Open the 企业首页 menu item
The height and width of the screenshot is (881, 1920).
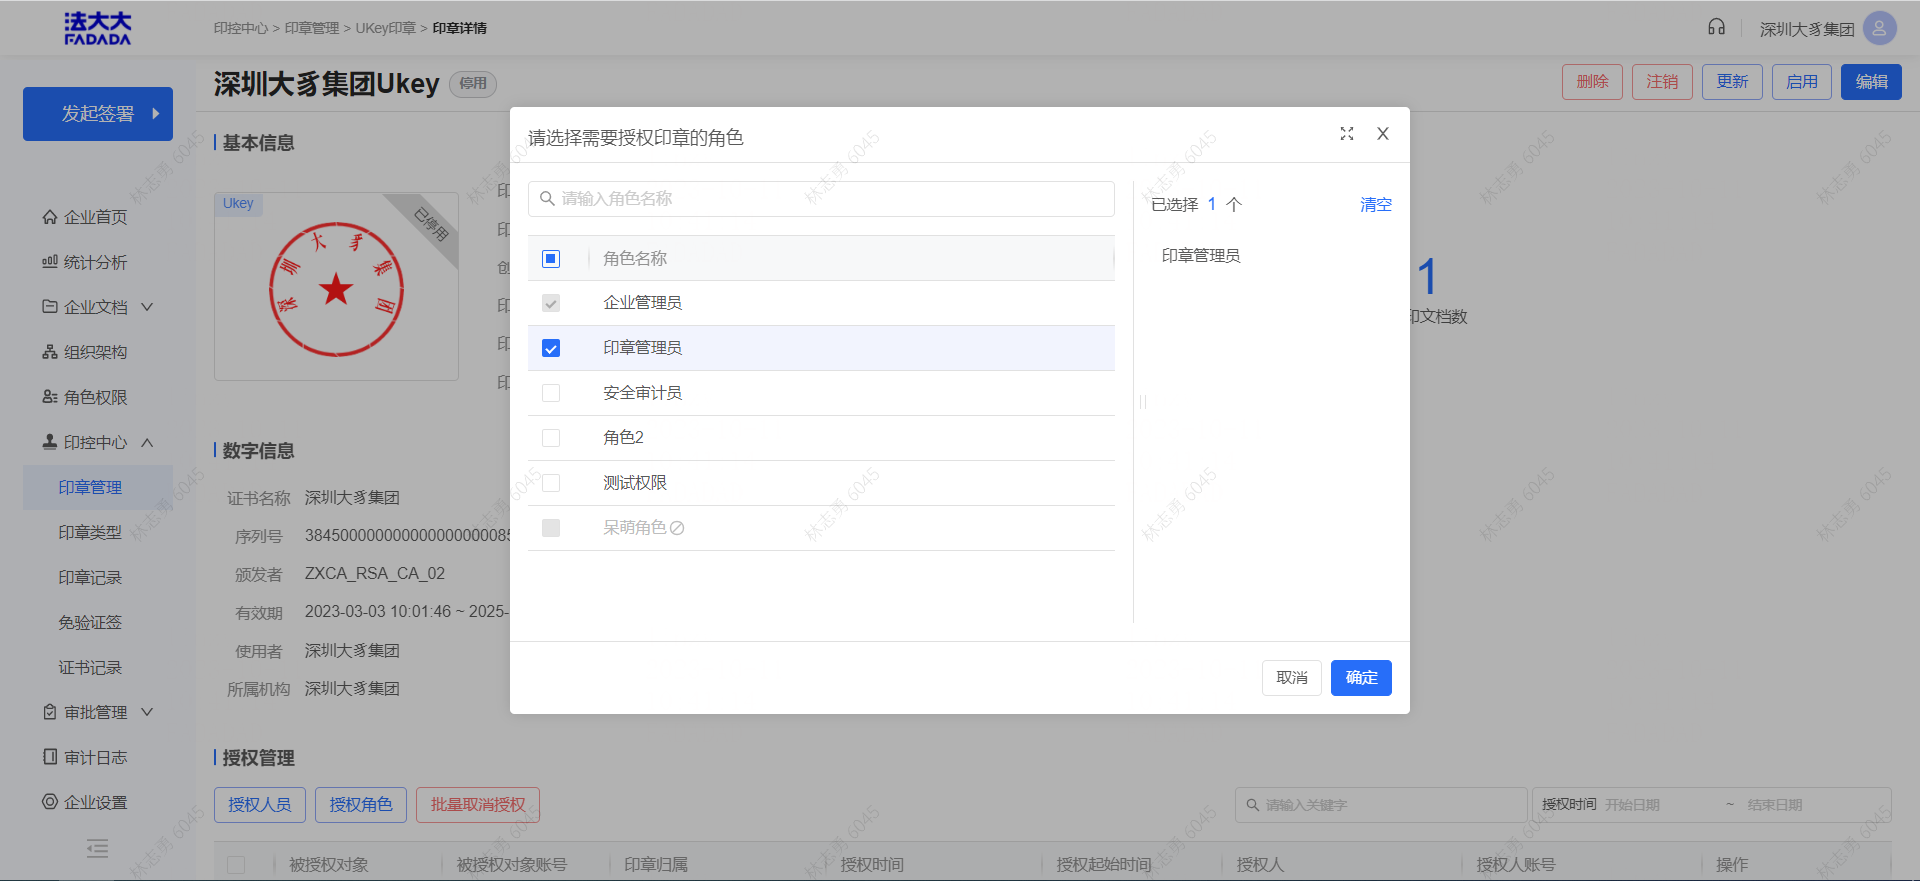tap(97, 217)
